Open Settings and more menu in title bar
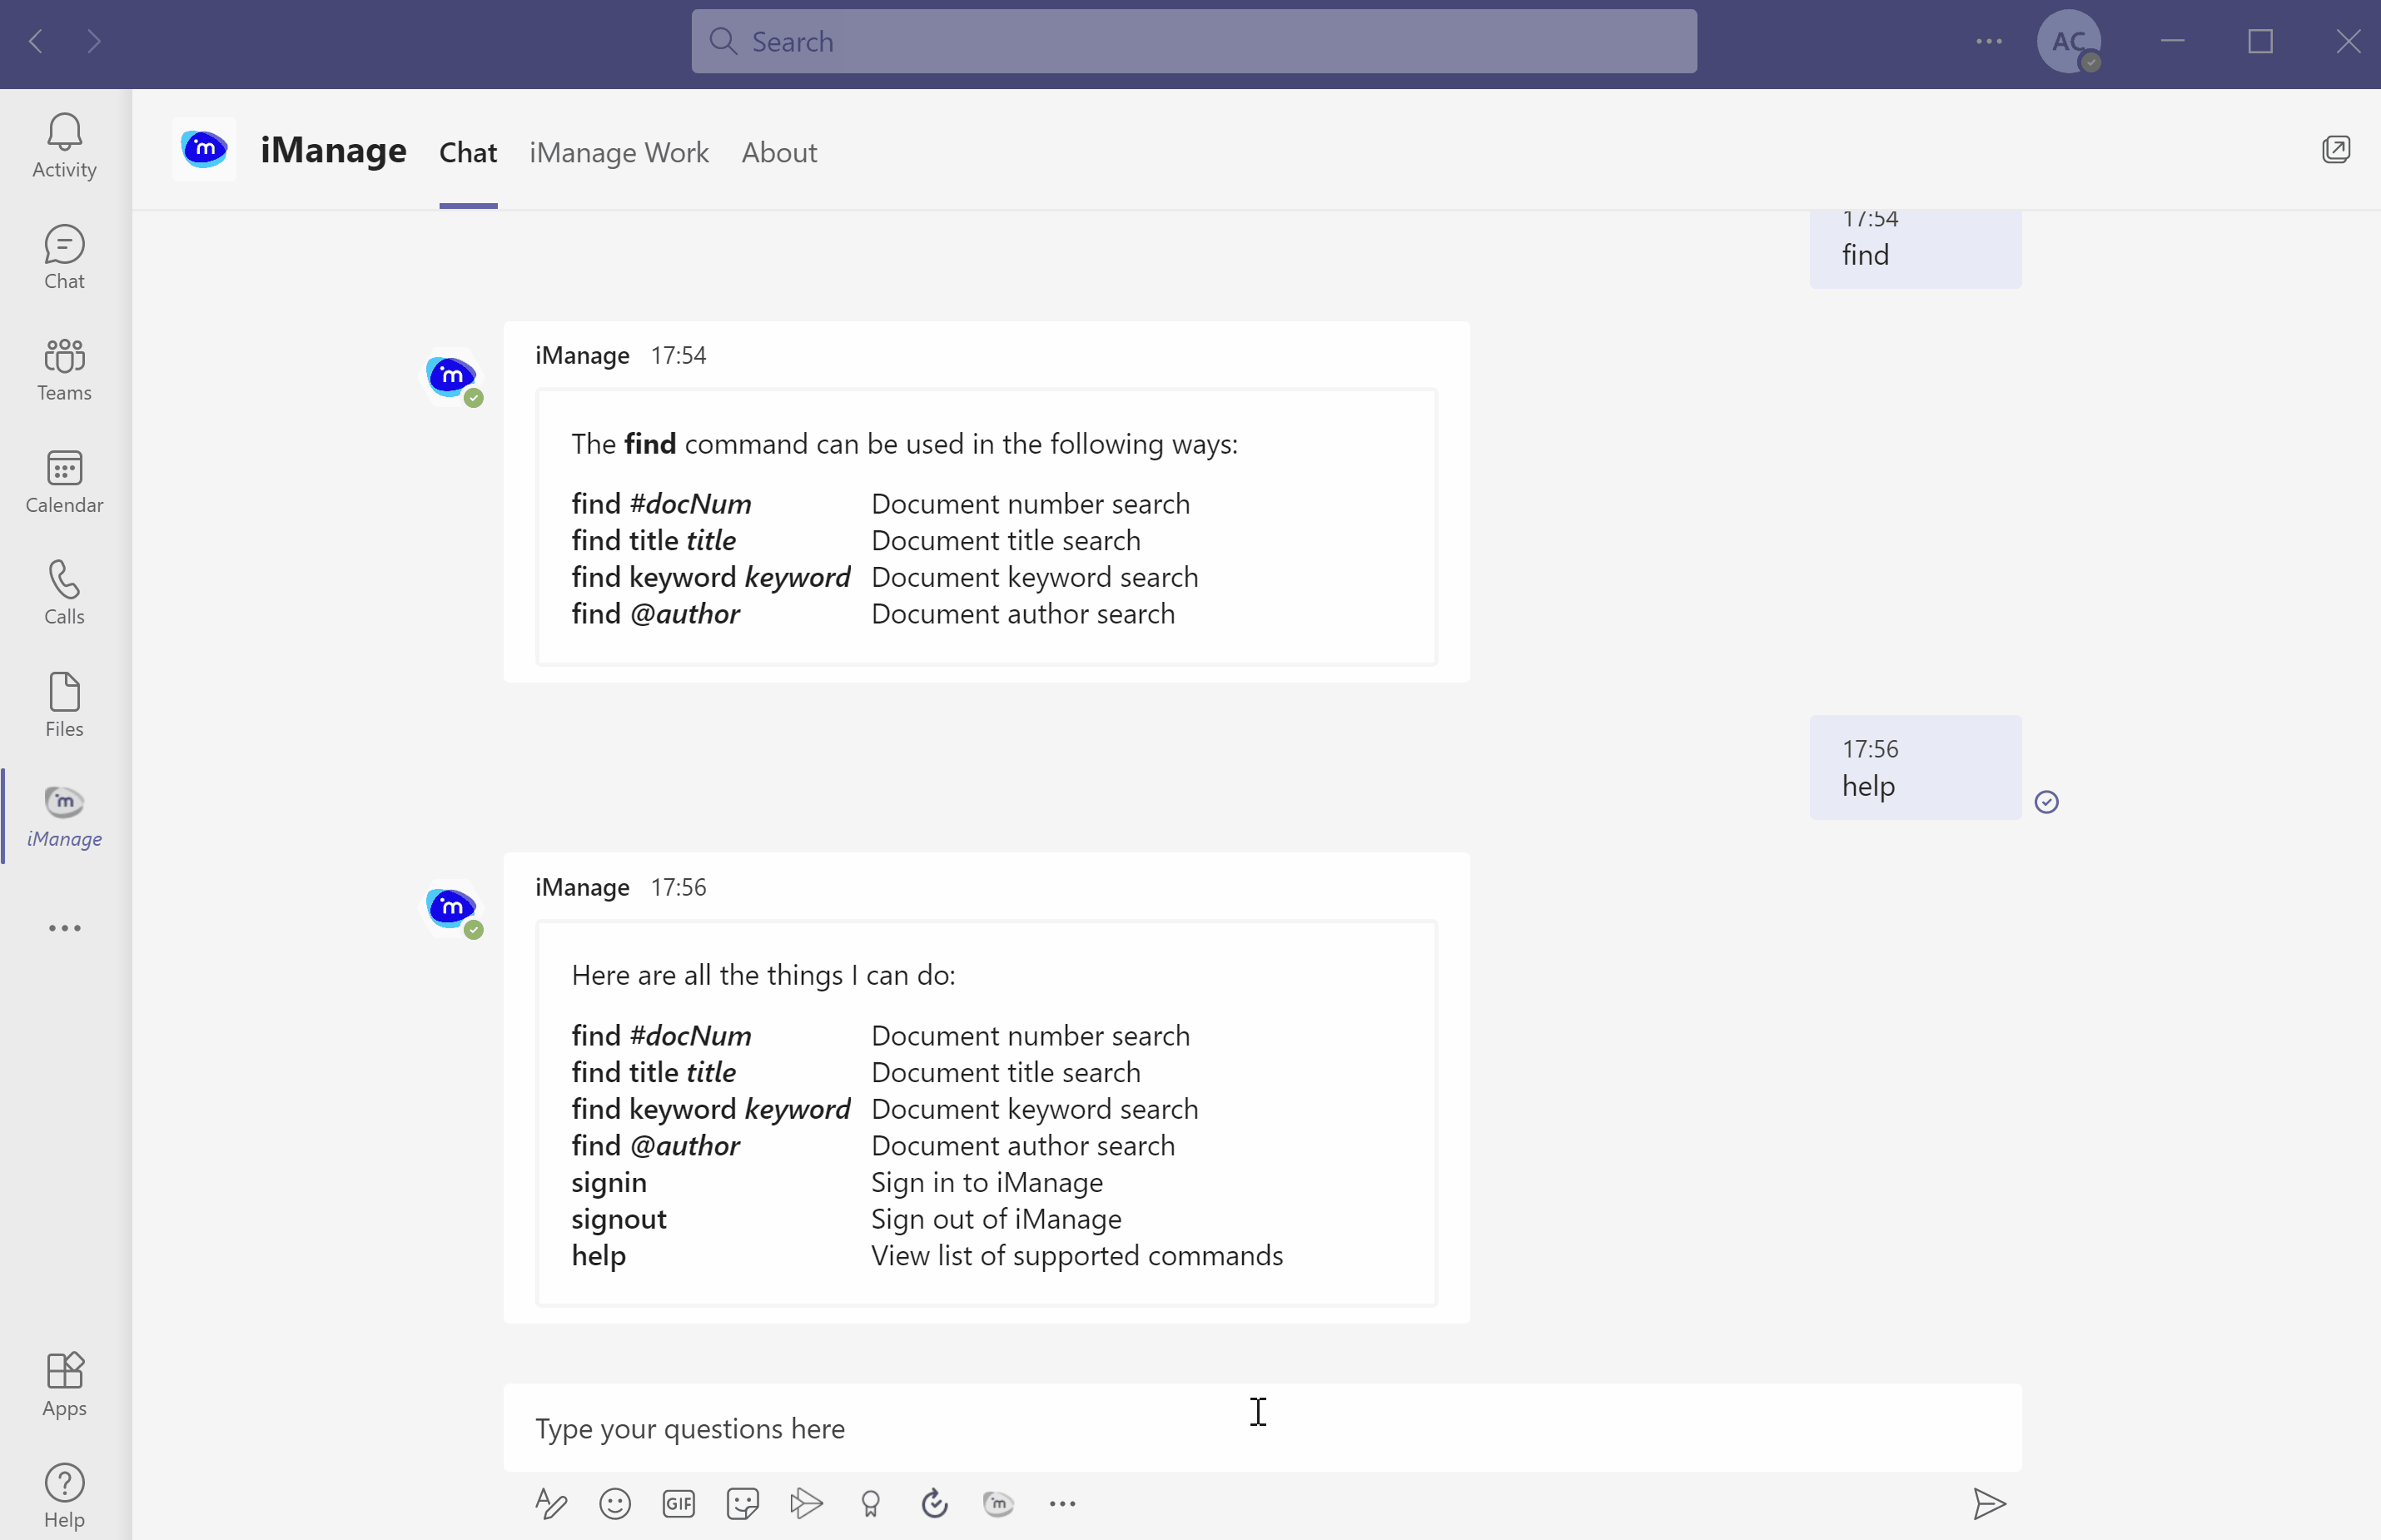 point(1989,41)
